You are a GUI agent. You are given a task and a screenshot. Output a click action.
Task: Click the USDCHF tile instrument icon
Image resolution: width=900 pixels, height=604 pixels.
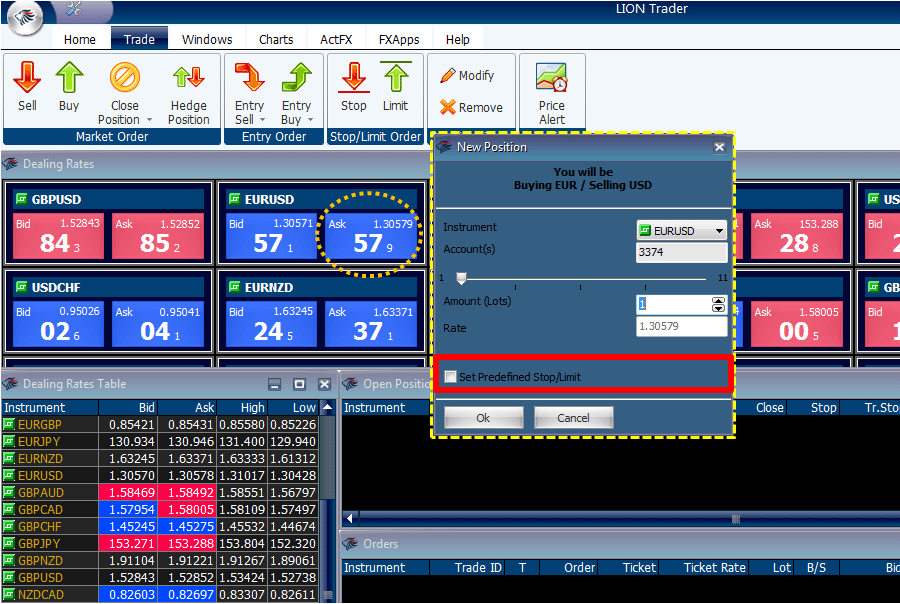click(22, 287)
